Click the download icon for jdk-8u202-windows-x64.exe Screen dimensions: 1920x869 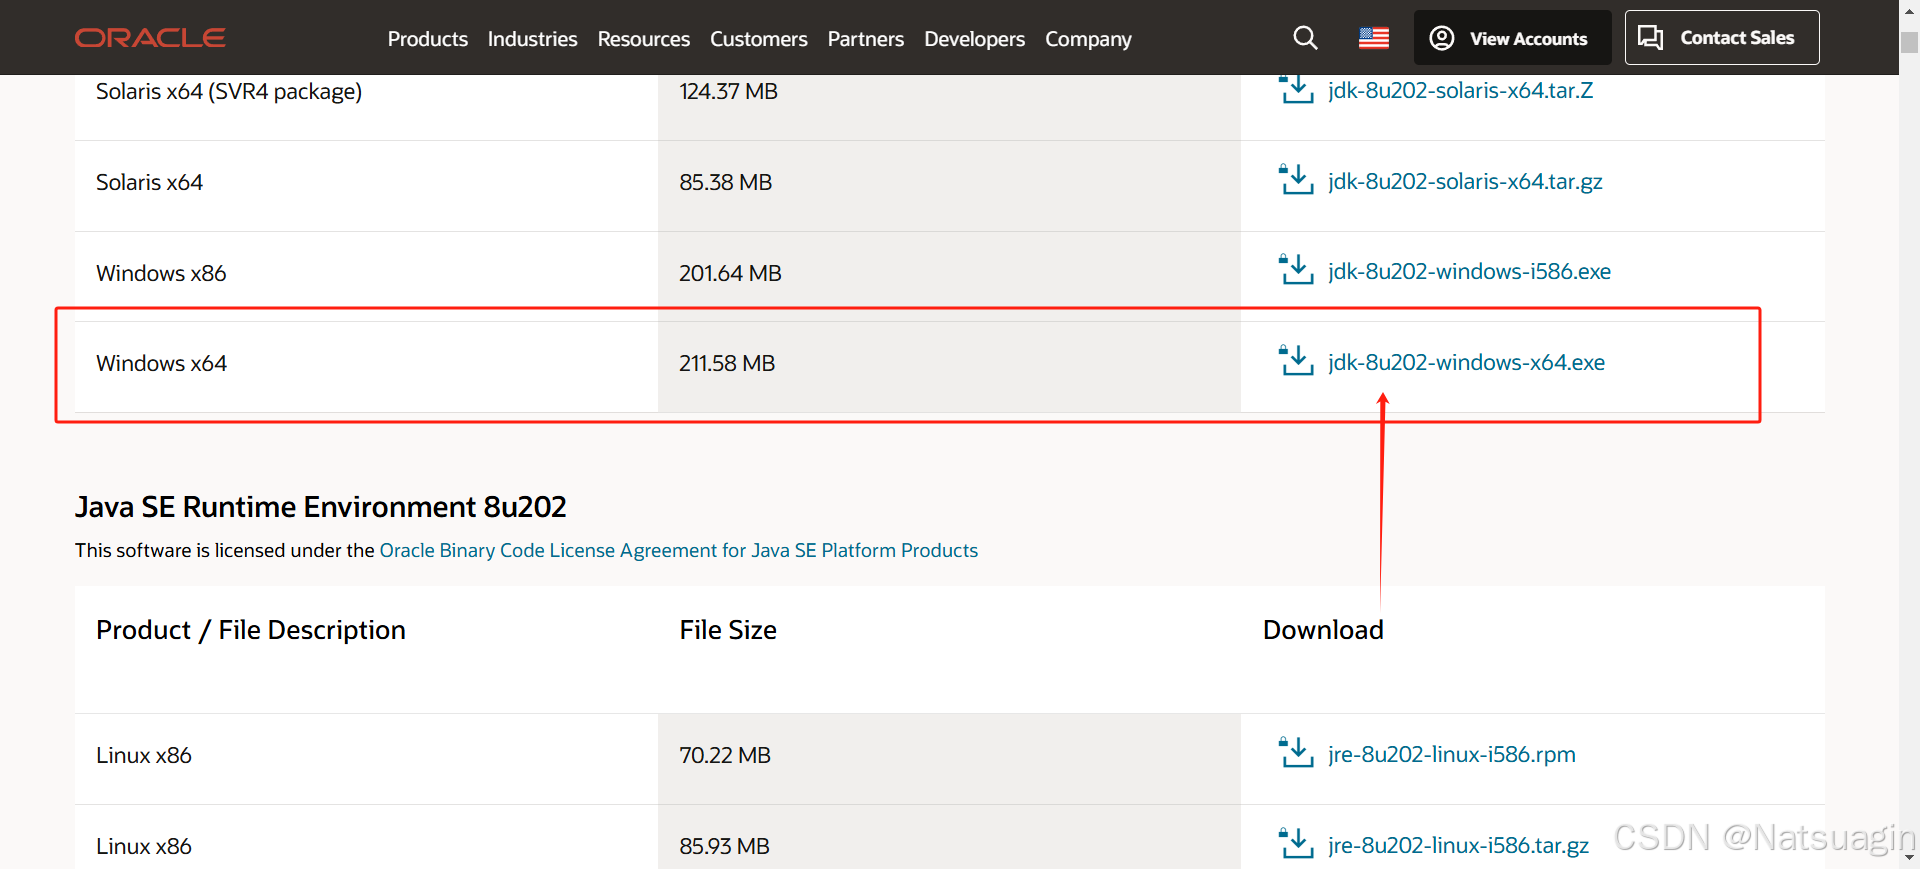point(1297,361)
